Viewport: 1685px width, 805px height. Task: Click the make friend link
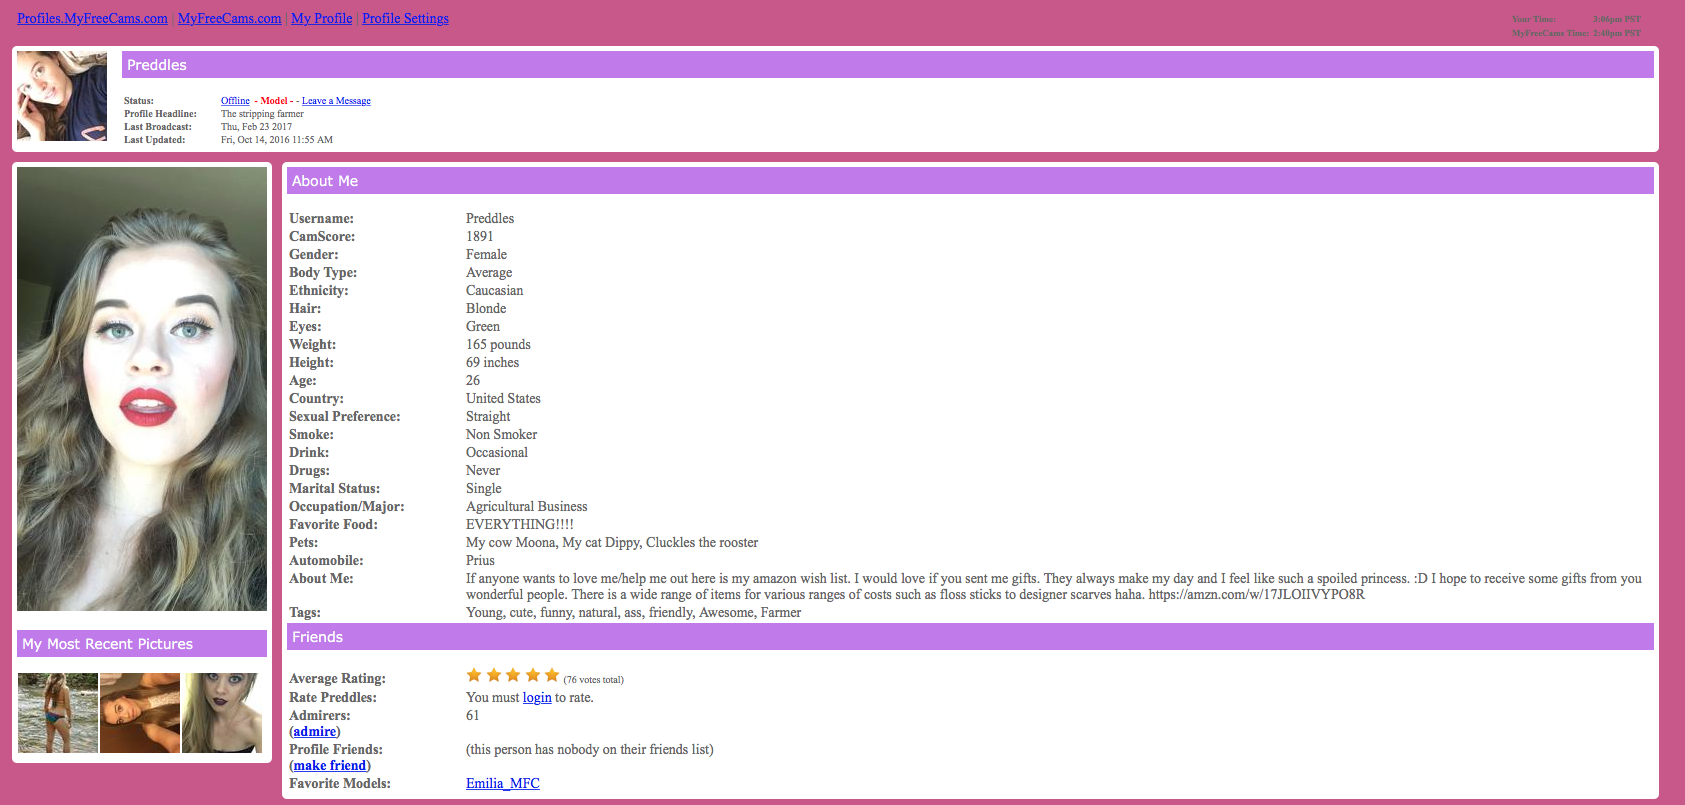[x=330, y=766]
